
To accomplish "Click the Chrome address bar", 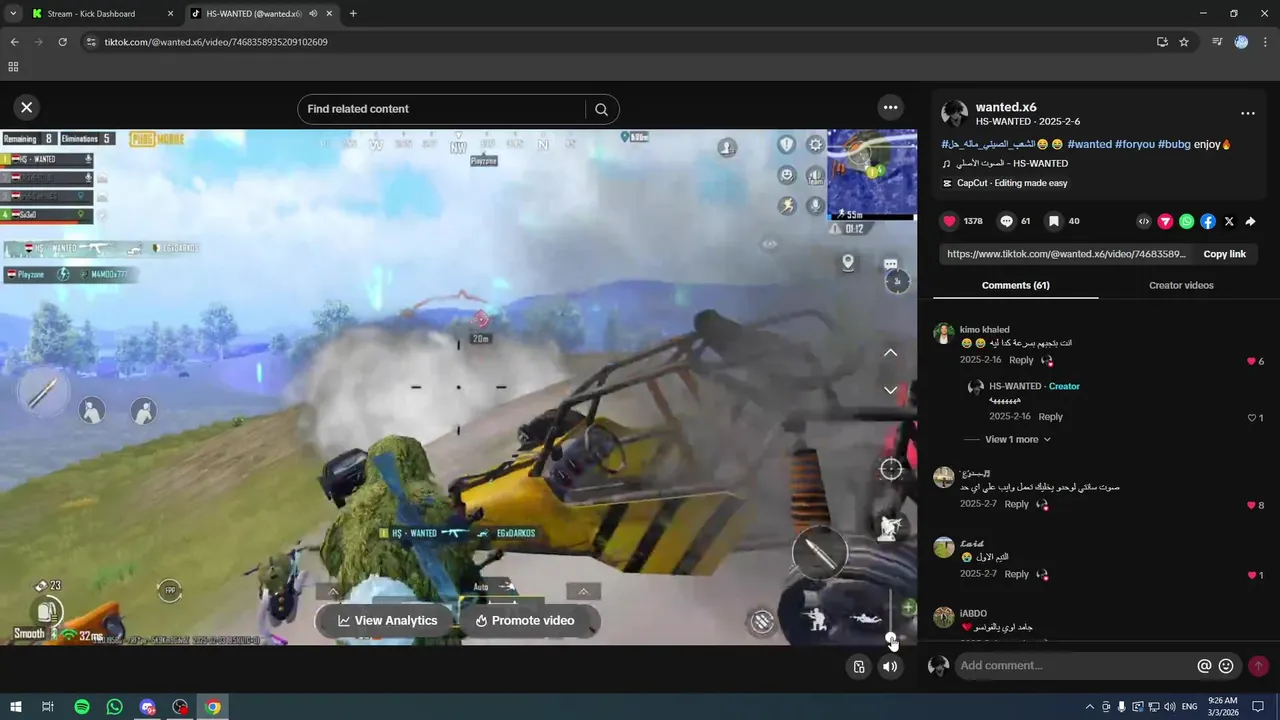I will [x=620, y=42].
